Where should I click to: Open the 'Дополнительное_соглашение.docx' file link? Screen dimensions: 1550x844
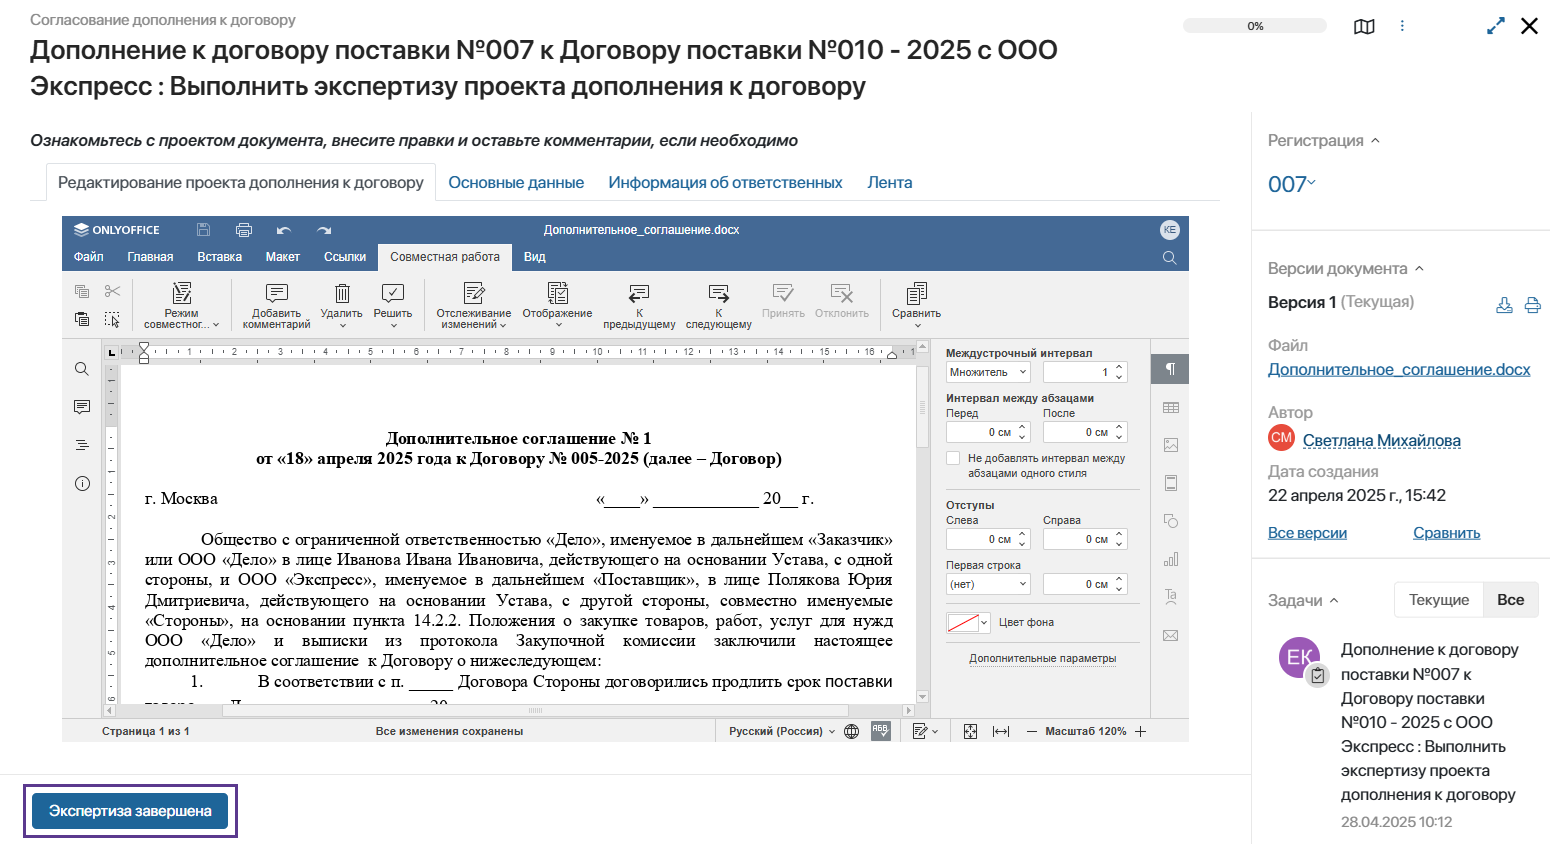click(x=1398, y=370)
